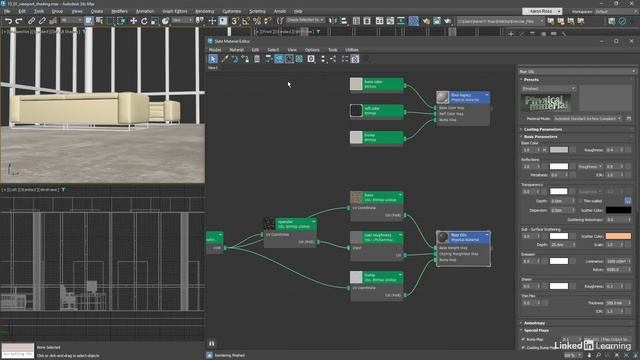Collapse the floor OSL material node
This screenshot has height=360, width=640.
point(487,235)
